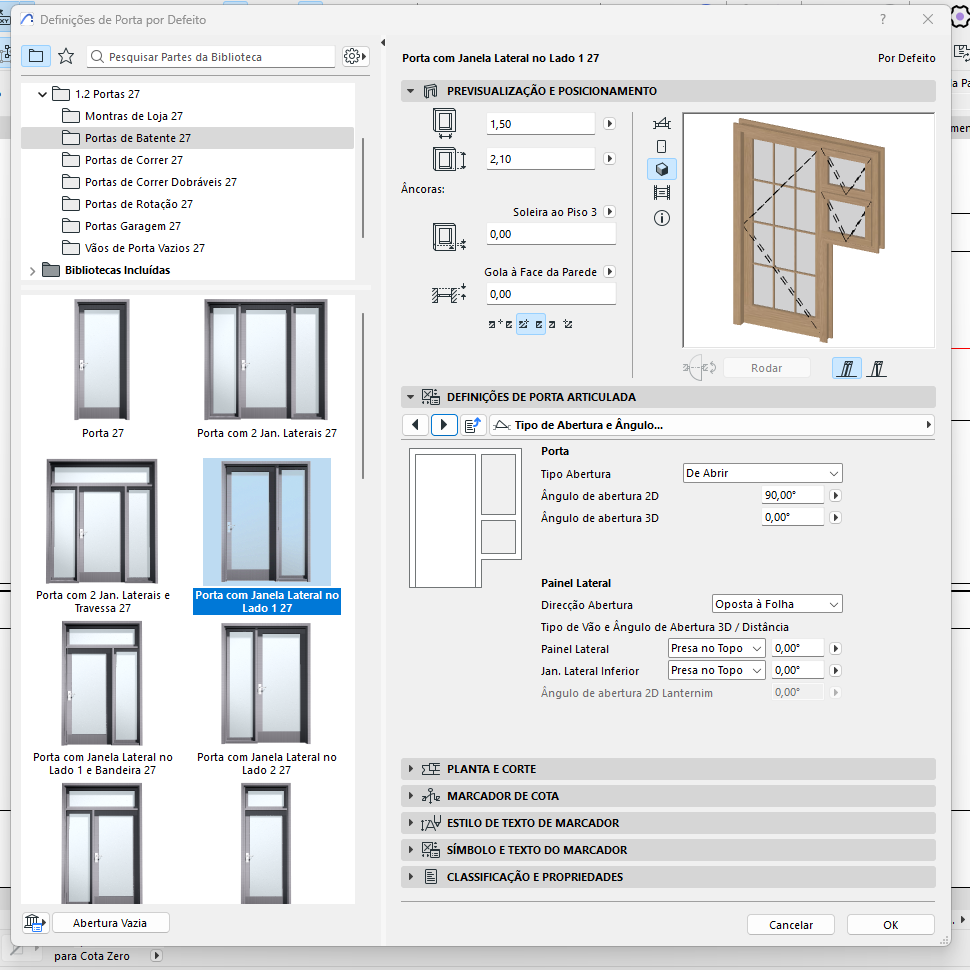Open the arrow menu beside height 2,10
Viewport: 970px width, 970px height.
pos(609,158)
